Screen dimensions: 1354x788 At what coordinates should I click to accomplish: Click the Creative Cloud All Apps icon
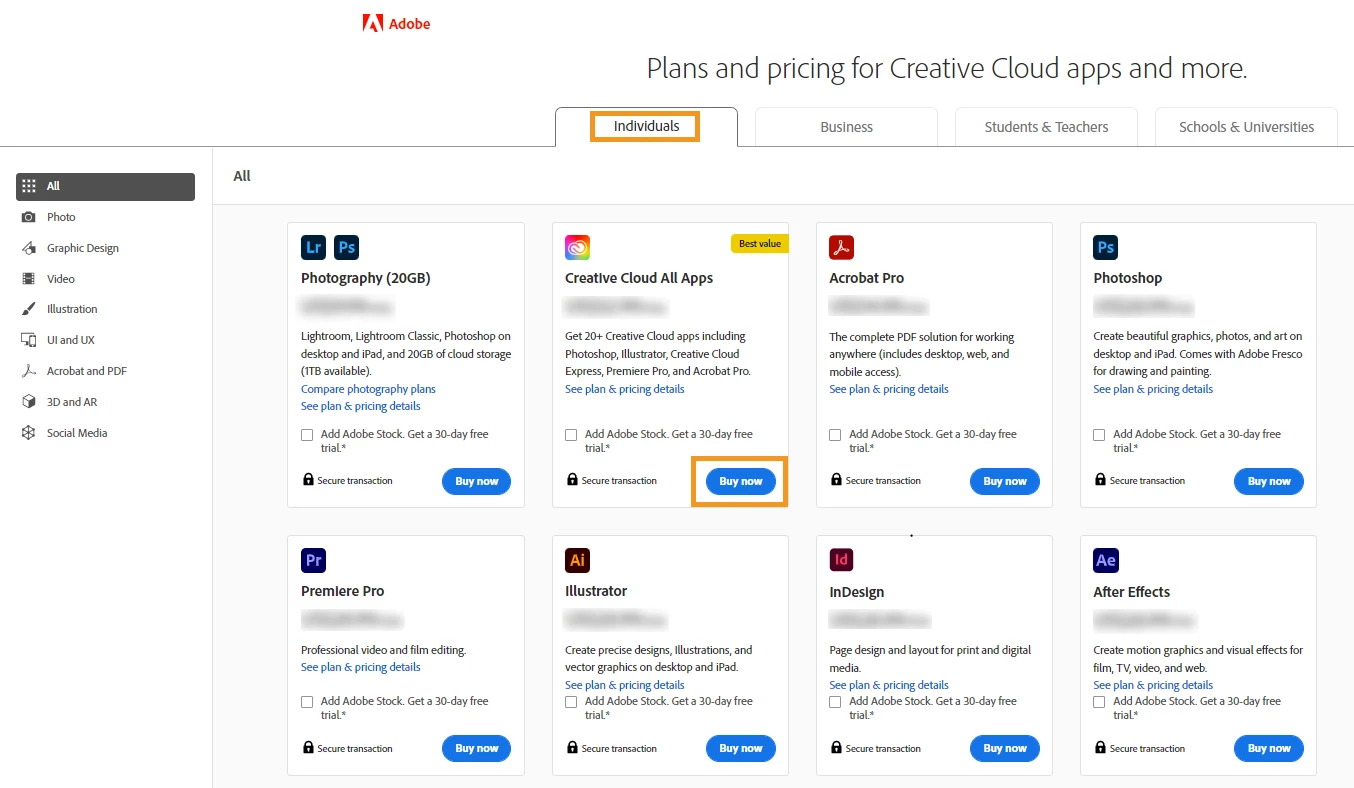[x=578, y=247]
